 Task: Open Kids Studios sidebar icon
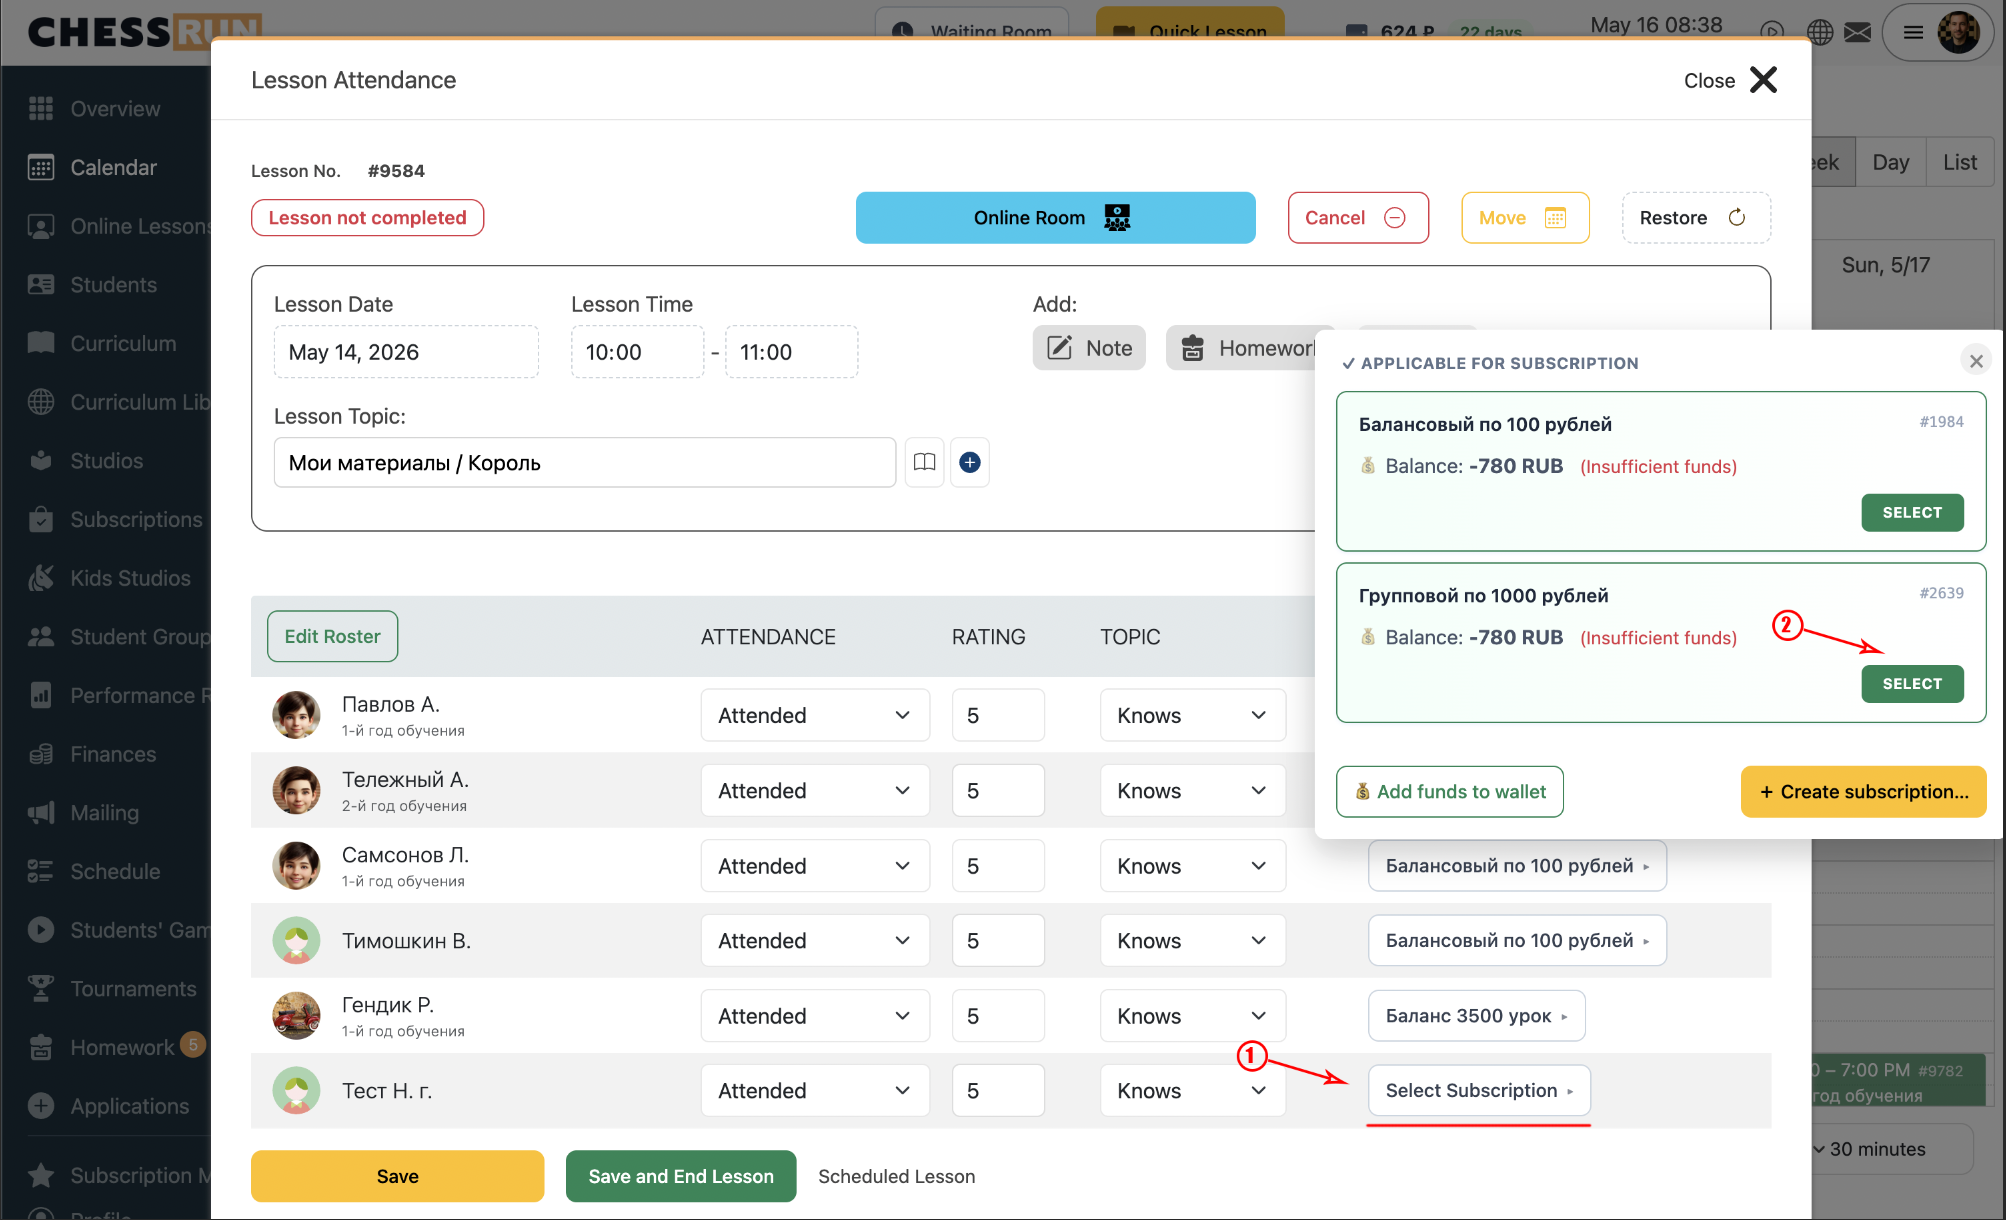[41, 579]
